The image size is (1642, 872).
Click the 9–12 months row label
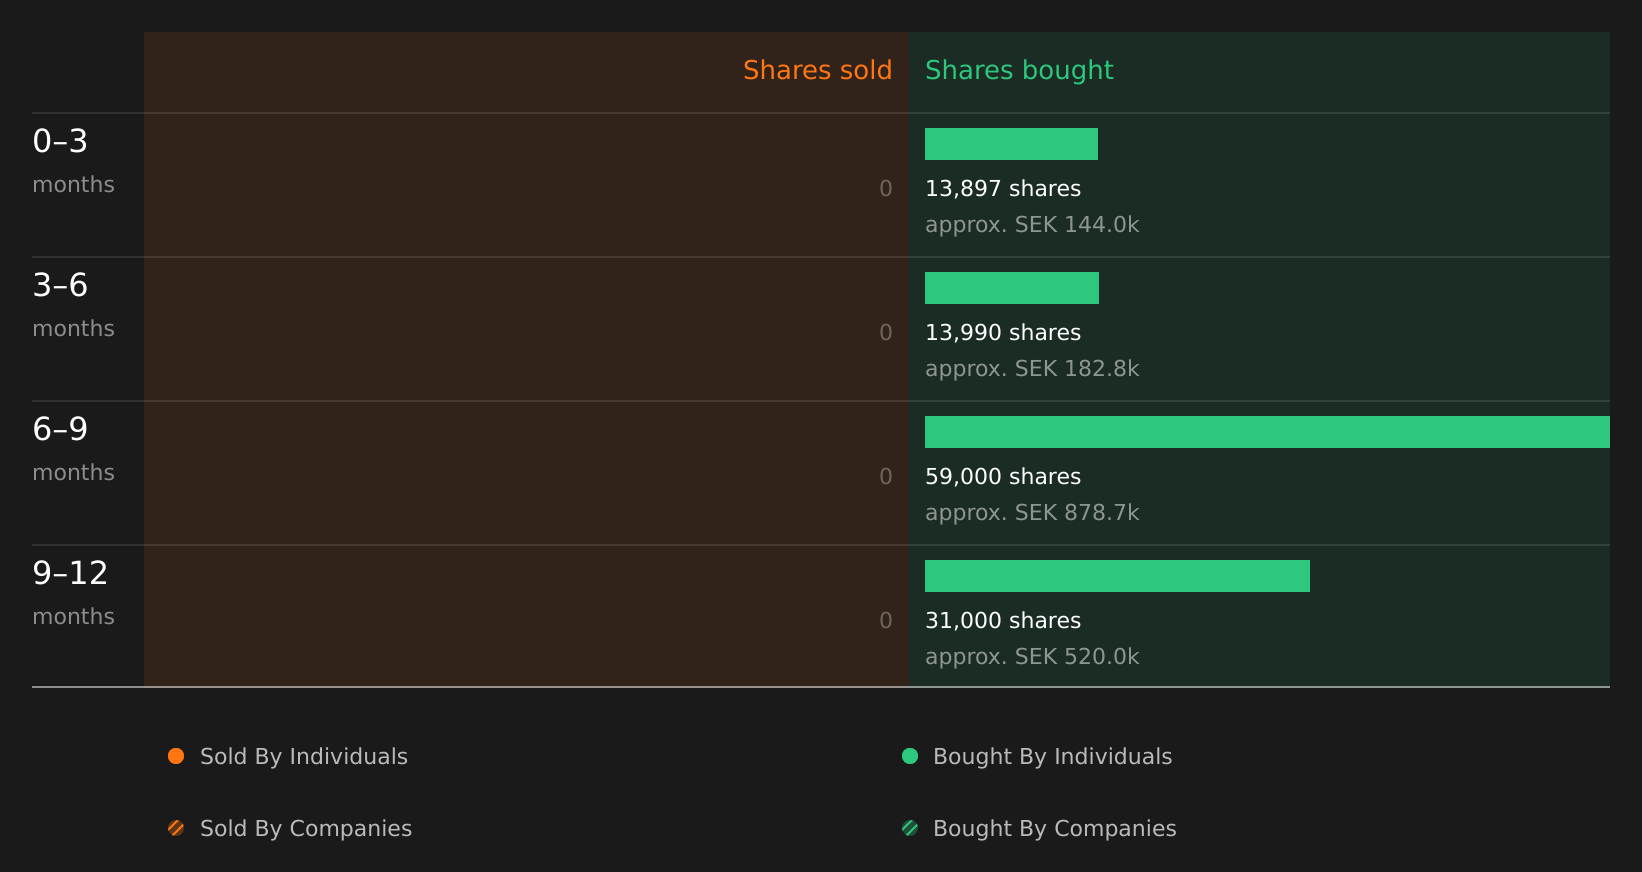pos(73,593)
